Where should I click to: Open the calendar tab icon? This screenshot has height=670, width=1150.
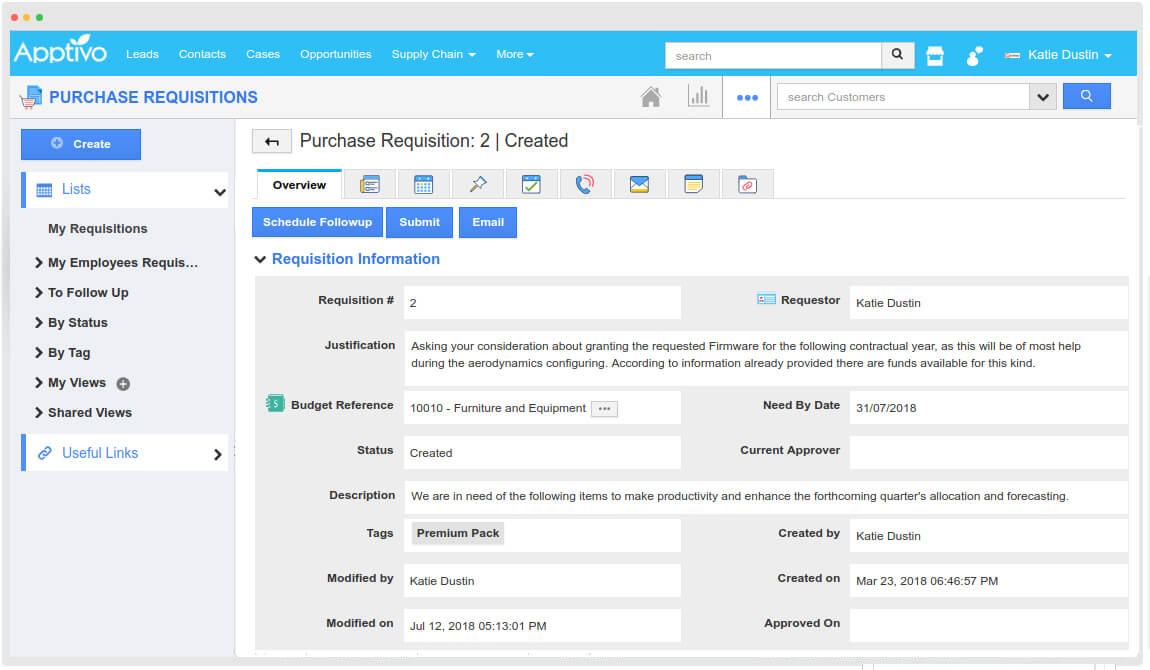click(423, 185)
